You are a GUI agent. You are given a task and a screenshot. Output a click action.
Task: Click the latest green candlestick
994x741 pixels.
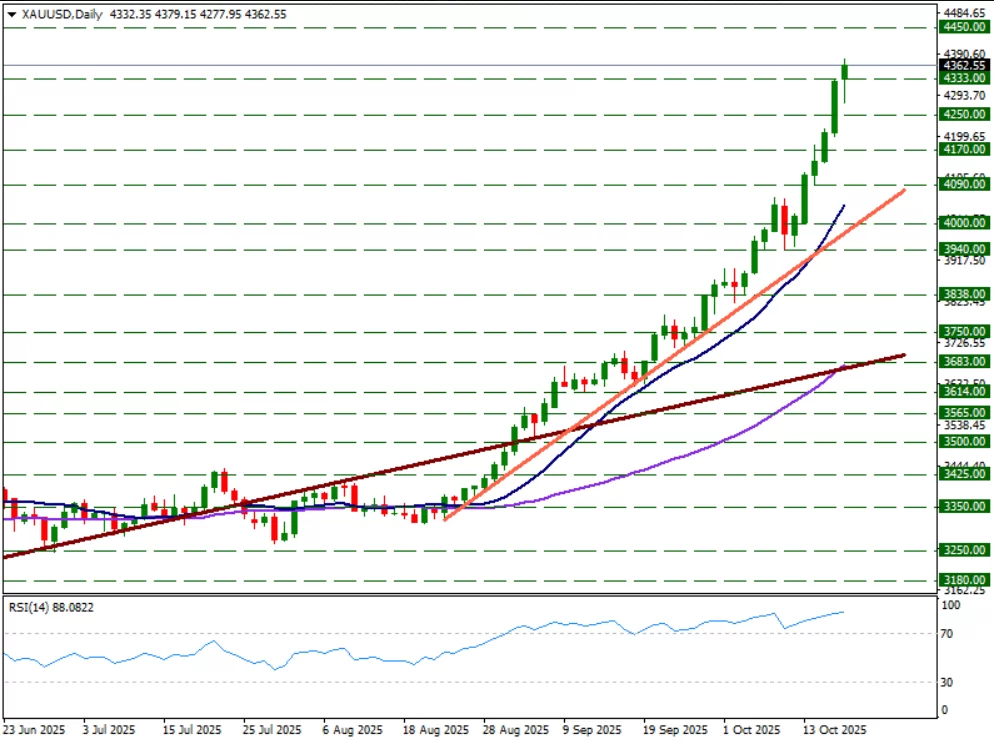point(845,71)
